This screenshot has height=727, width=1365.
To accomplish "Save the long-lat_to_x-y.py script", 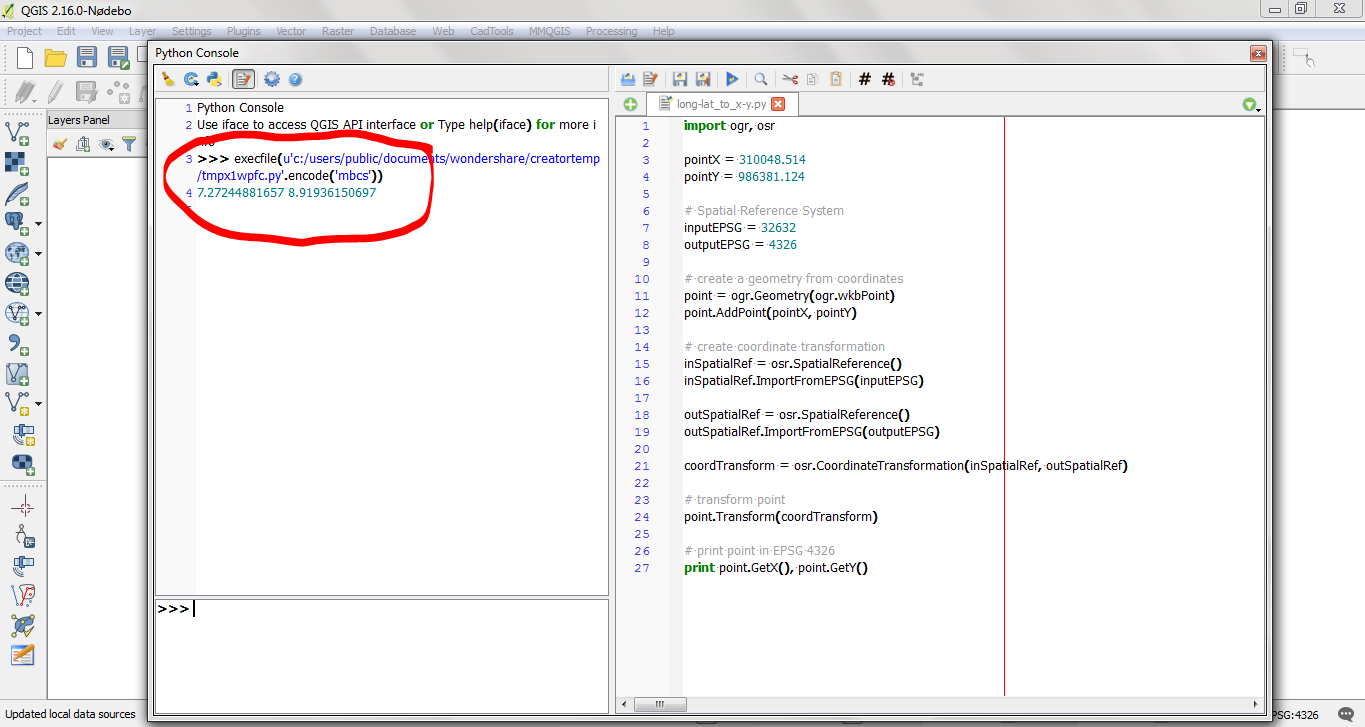I will [x=679, y=78].
